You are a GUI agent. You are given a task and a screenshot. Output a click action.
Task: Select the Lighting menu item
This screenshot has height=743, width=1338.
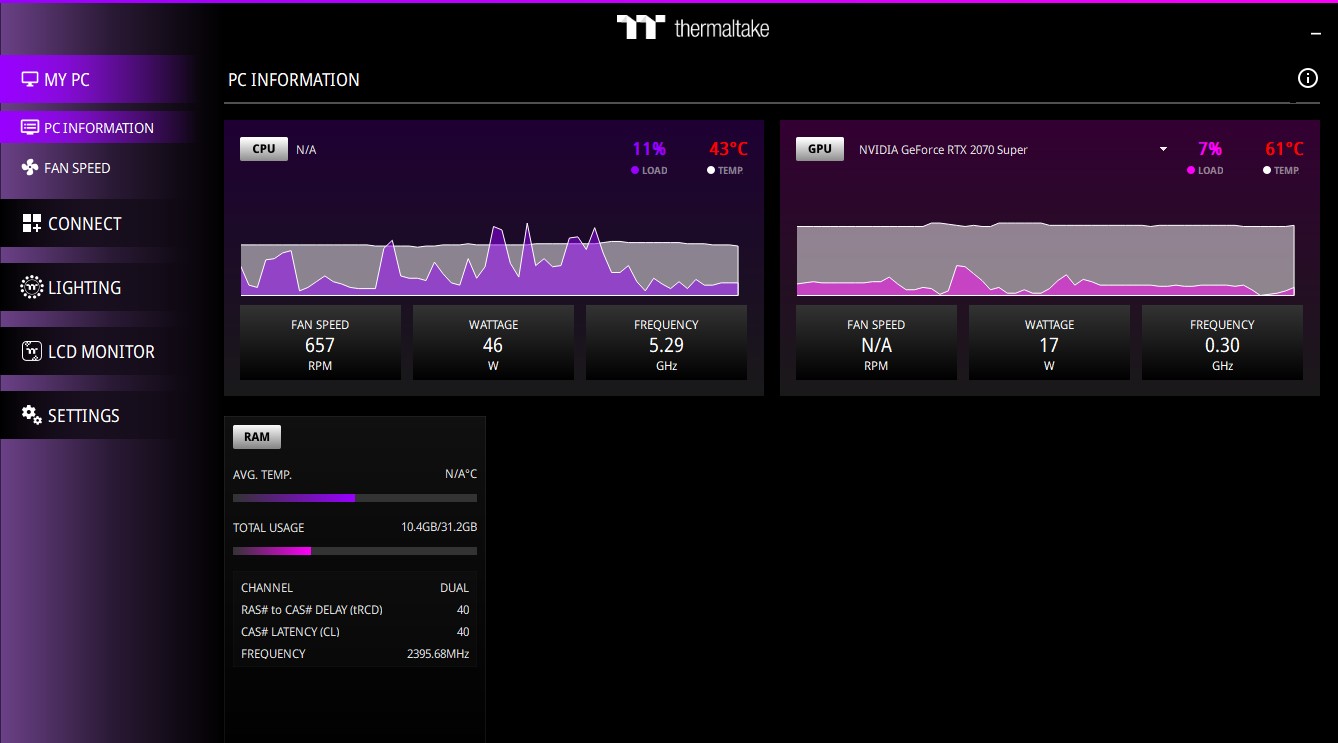click(x=84, y=288)
